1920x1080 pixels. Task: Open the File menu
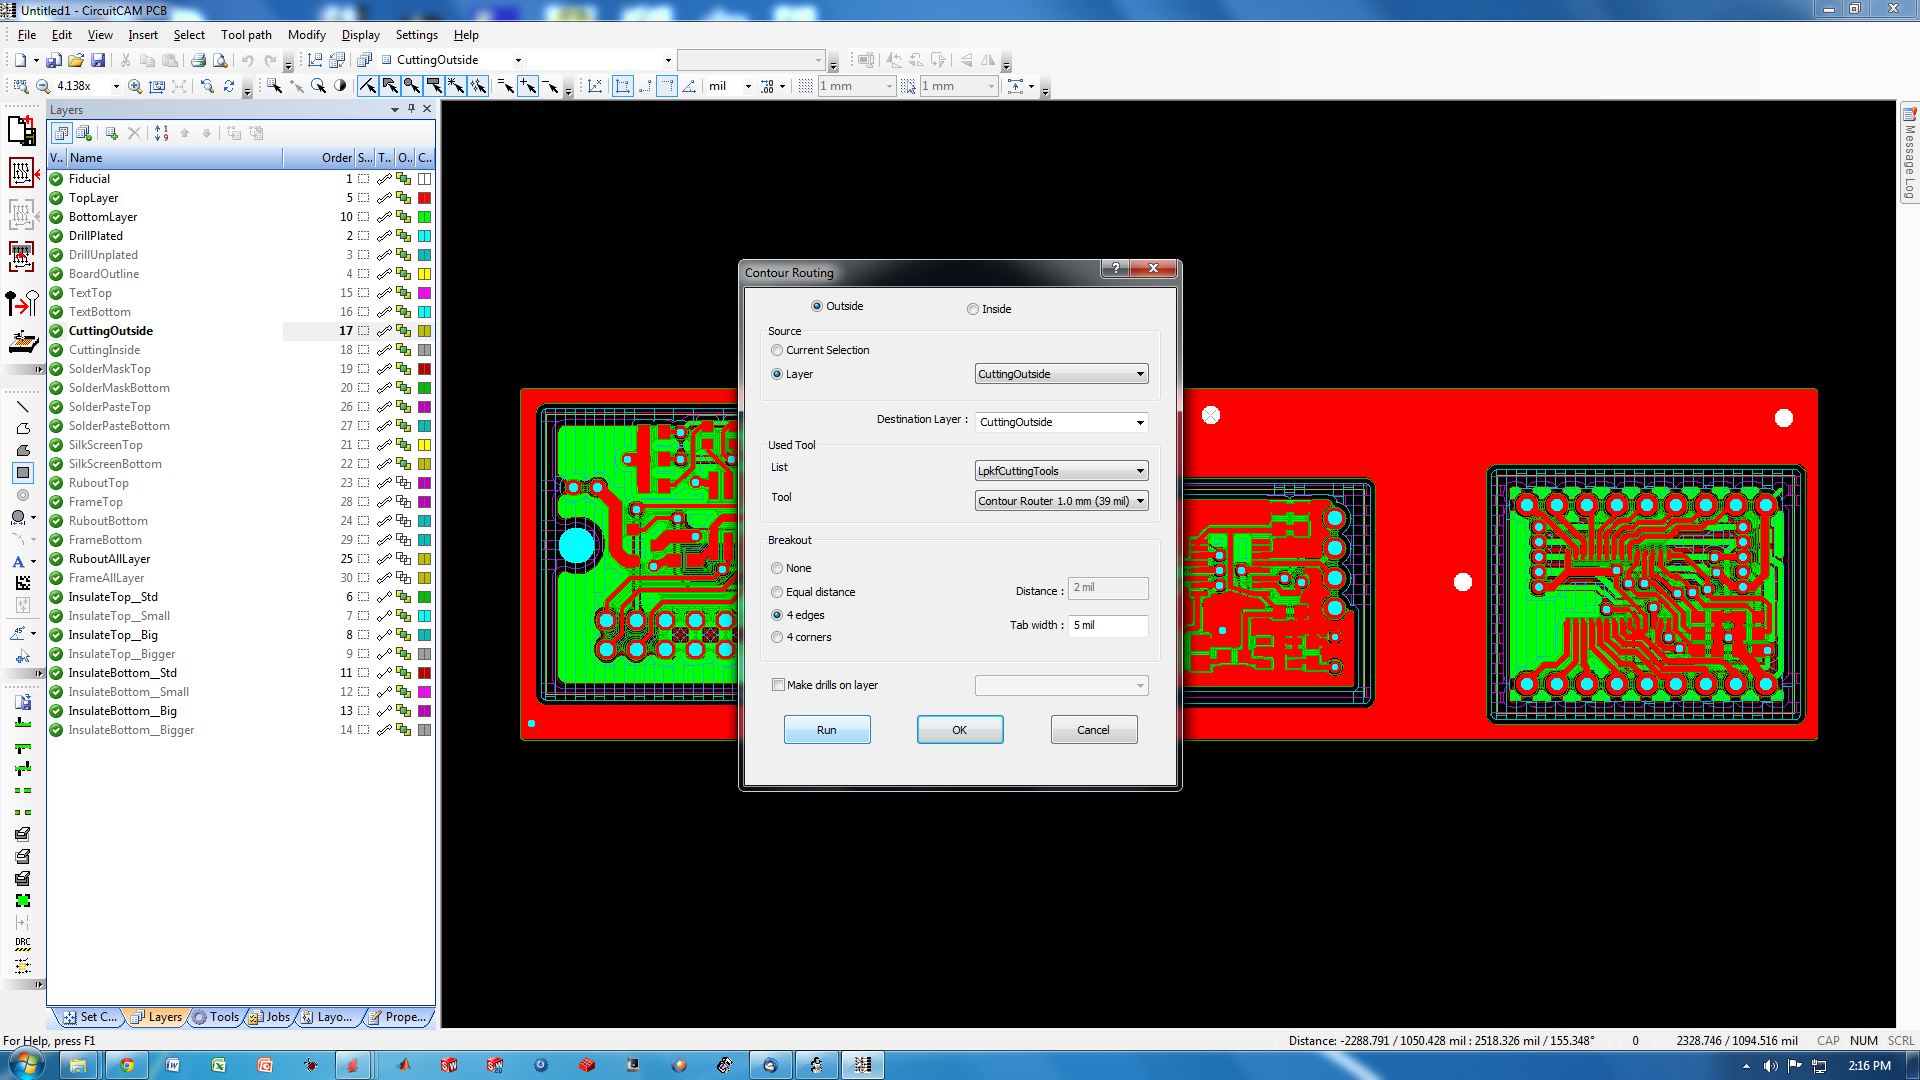point(27,34)
